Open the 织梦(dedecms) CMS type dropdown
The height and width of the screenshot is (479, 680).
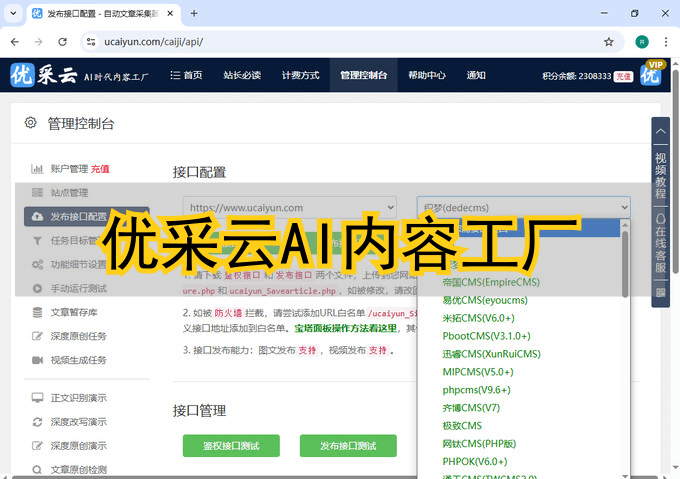click(x=523, y=207)
